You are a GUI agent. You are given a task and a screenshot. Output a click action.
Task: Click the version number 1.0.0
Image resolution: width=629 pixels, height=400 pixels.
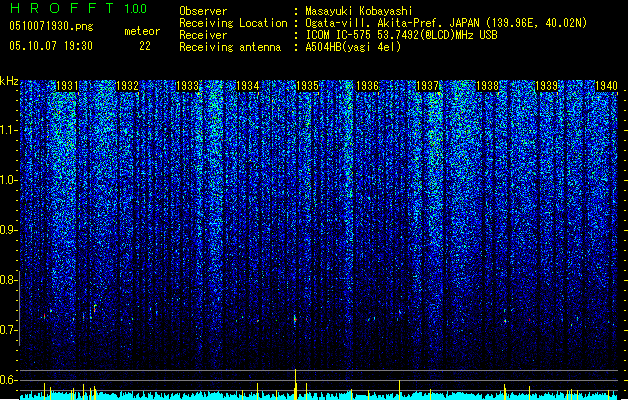tap(135, 9)
